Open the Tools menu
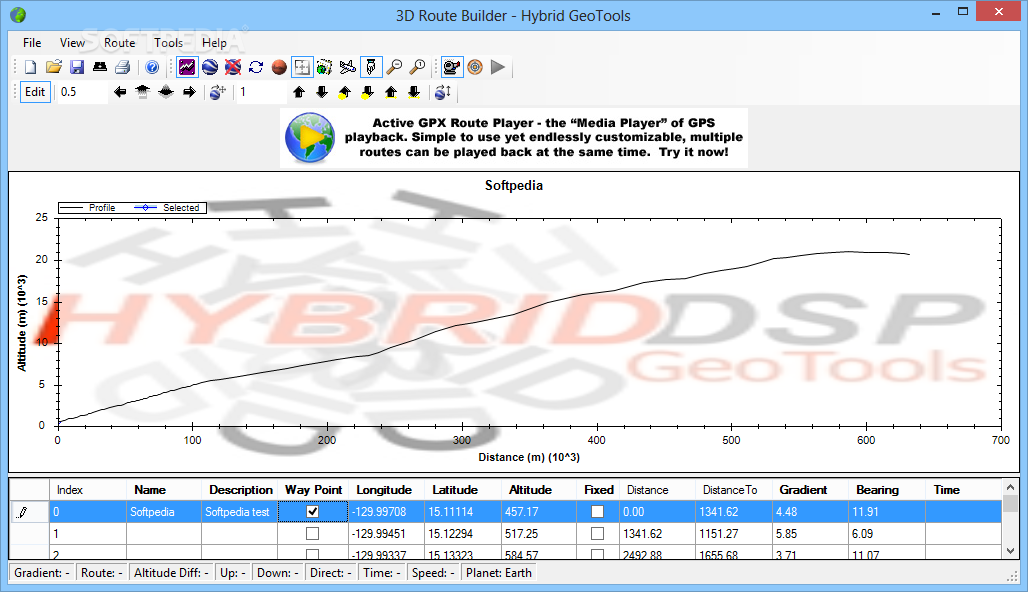This screenshot has height=592, width=1028. (168, 43)
